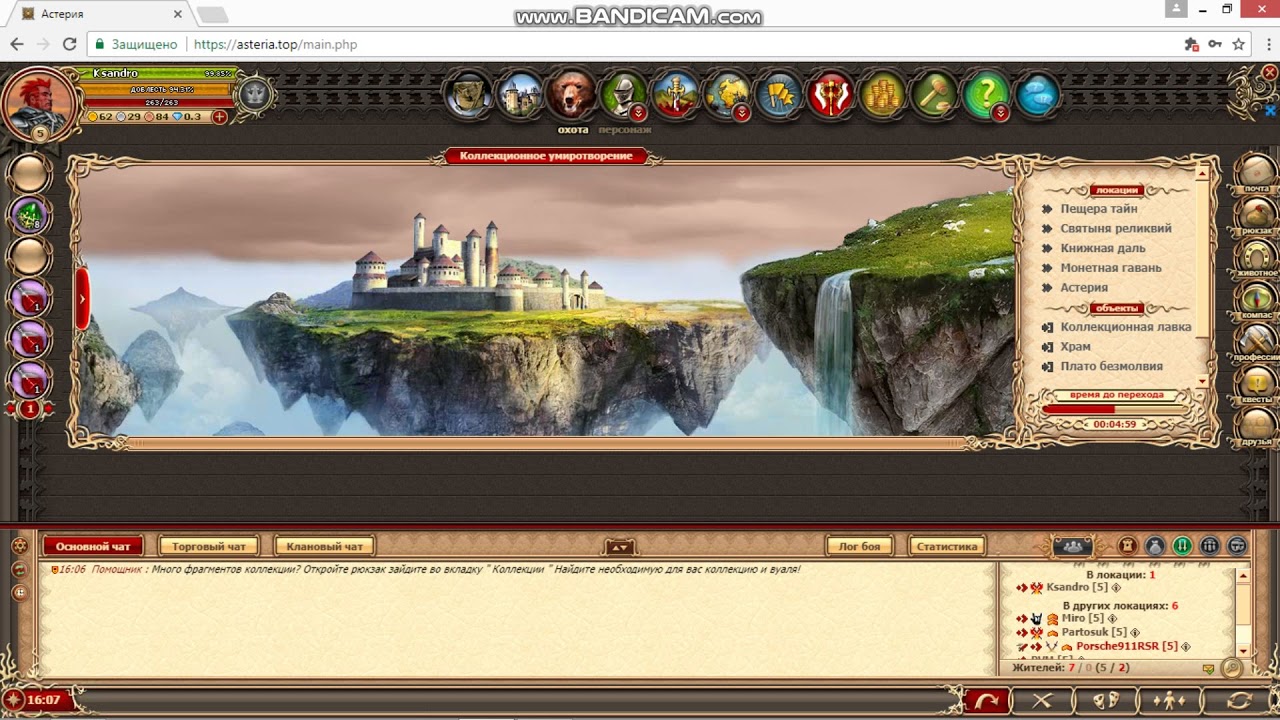
Task: Toggle the green swords filter icon
Action: [x=1182, y=546]
